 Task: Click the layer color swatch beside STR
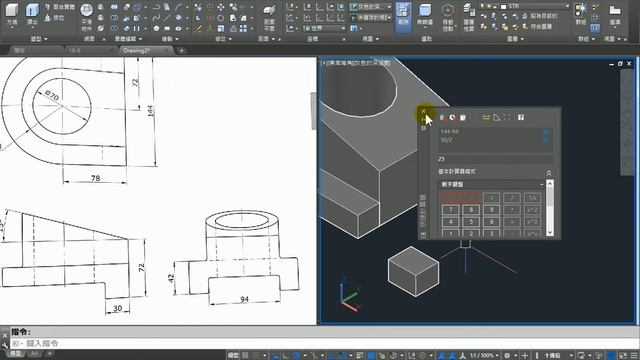(x=504, y=7)
